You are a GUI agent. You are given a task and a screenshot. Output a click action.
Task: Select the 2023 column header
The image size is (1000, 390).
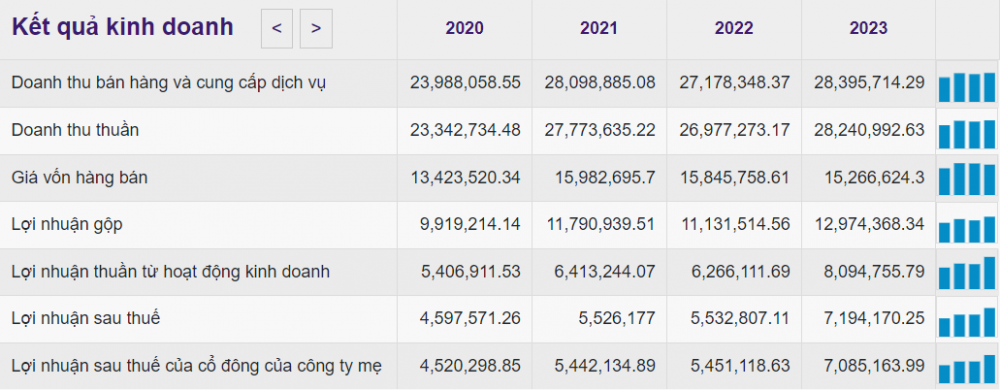868,29
